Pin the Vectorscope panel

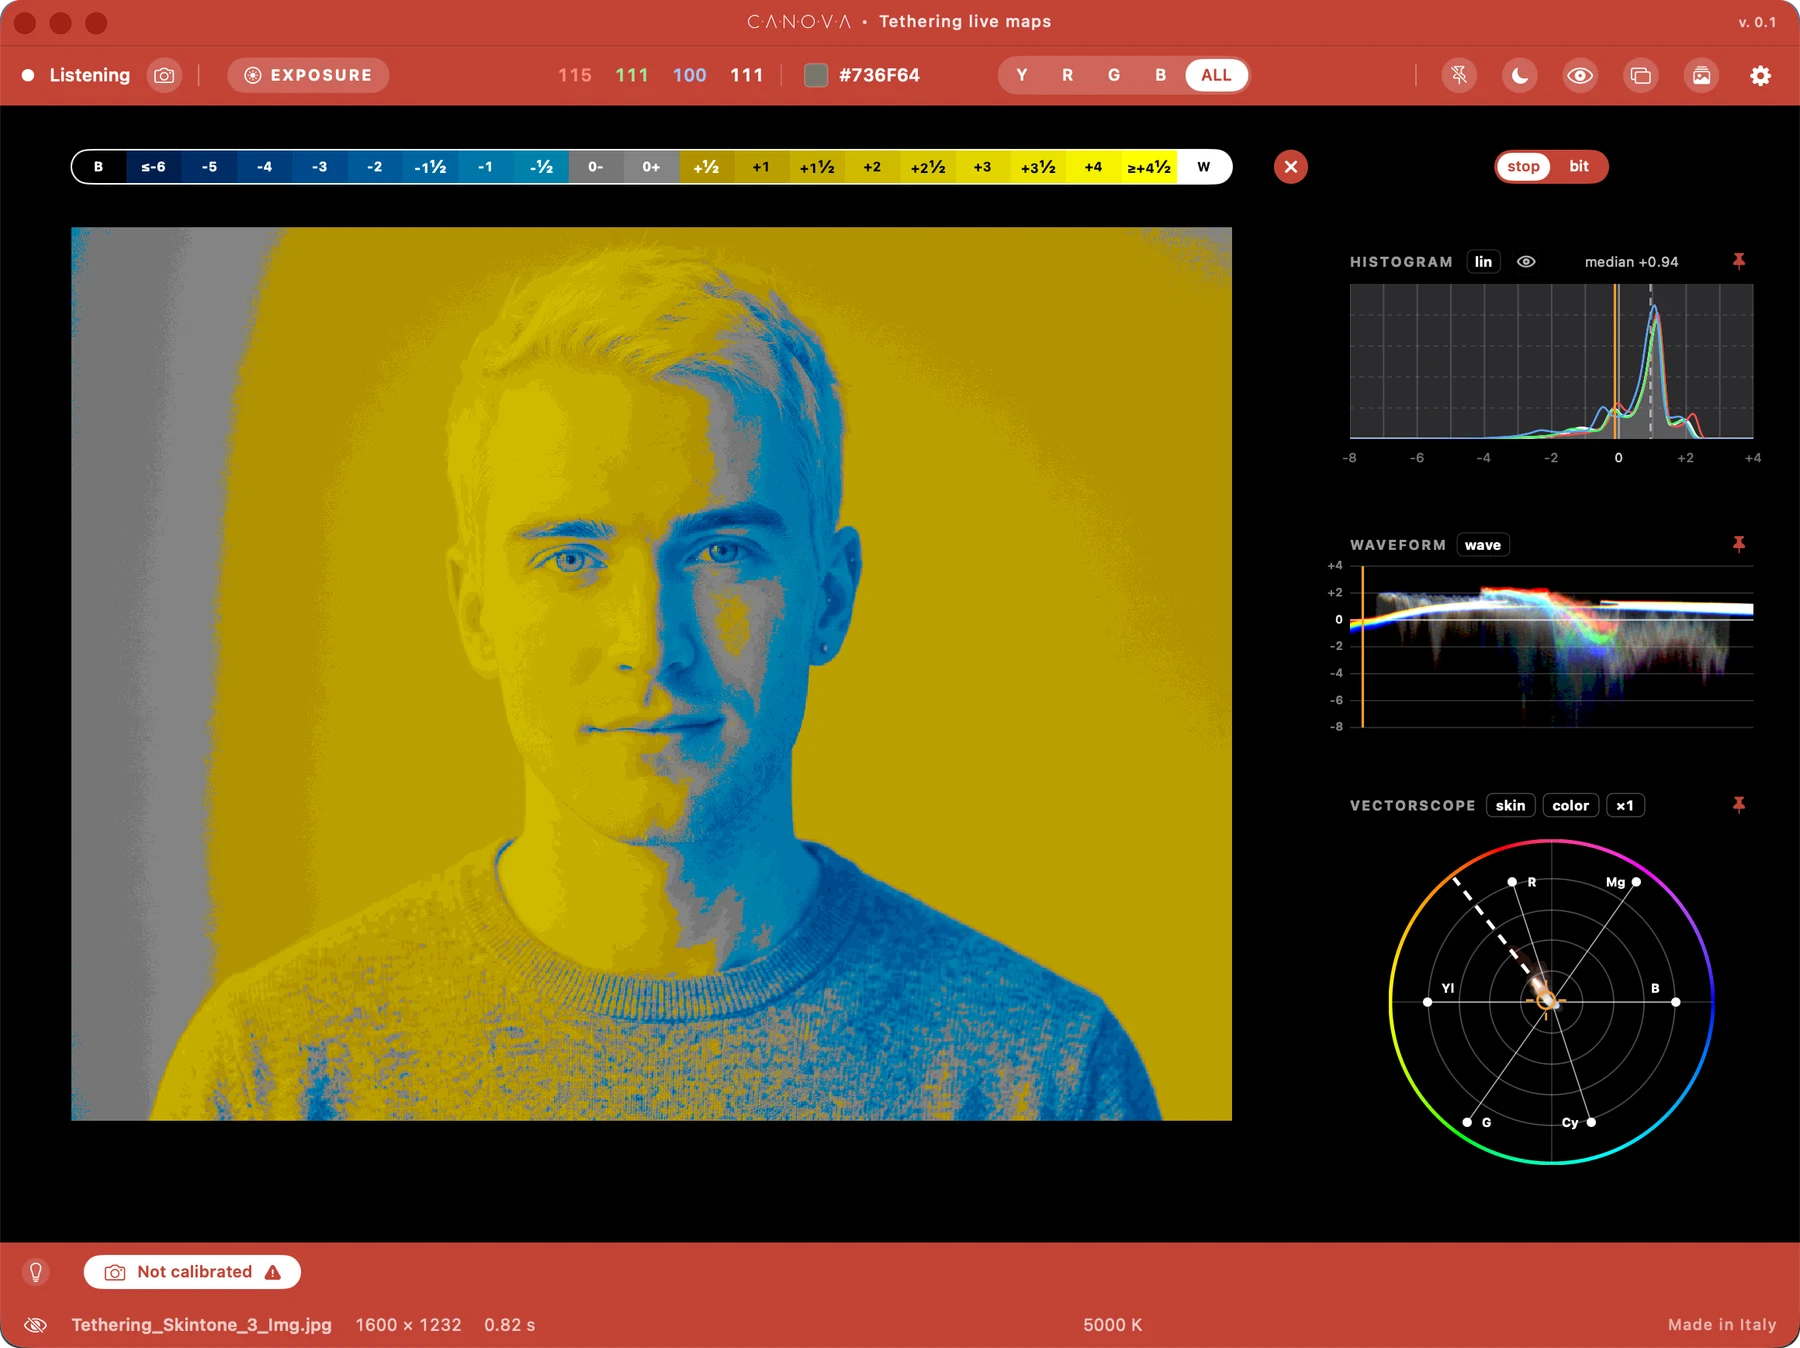(x=1739, y=805)
